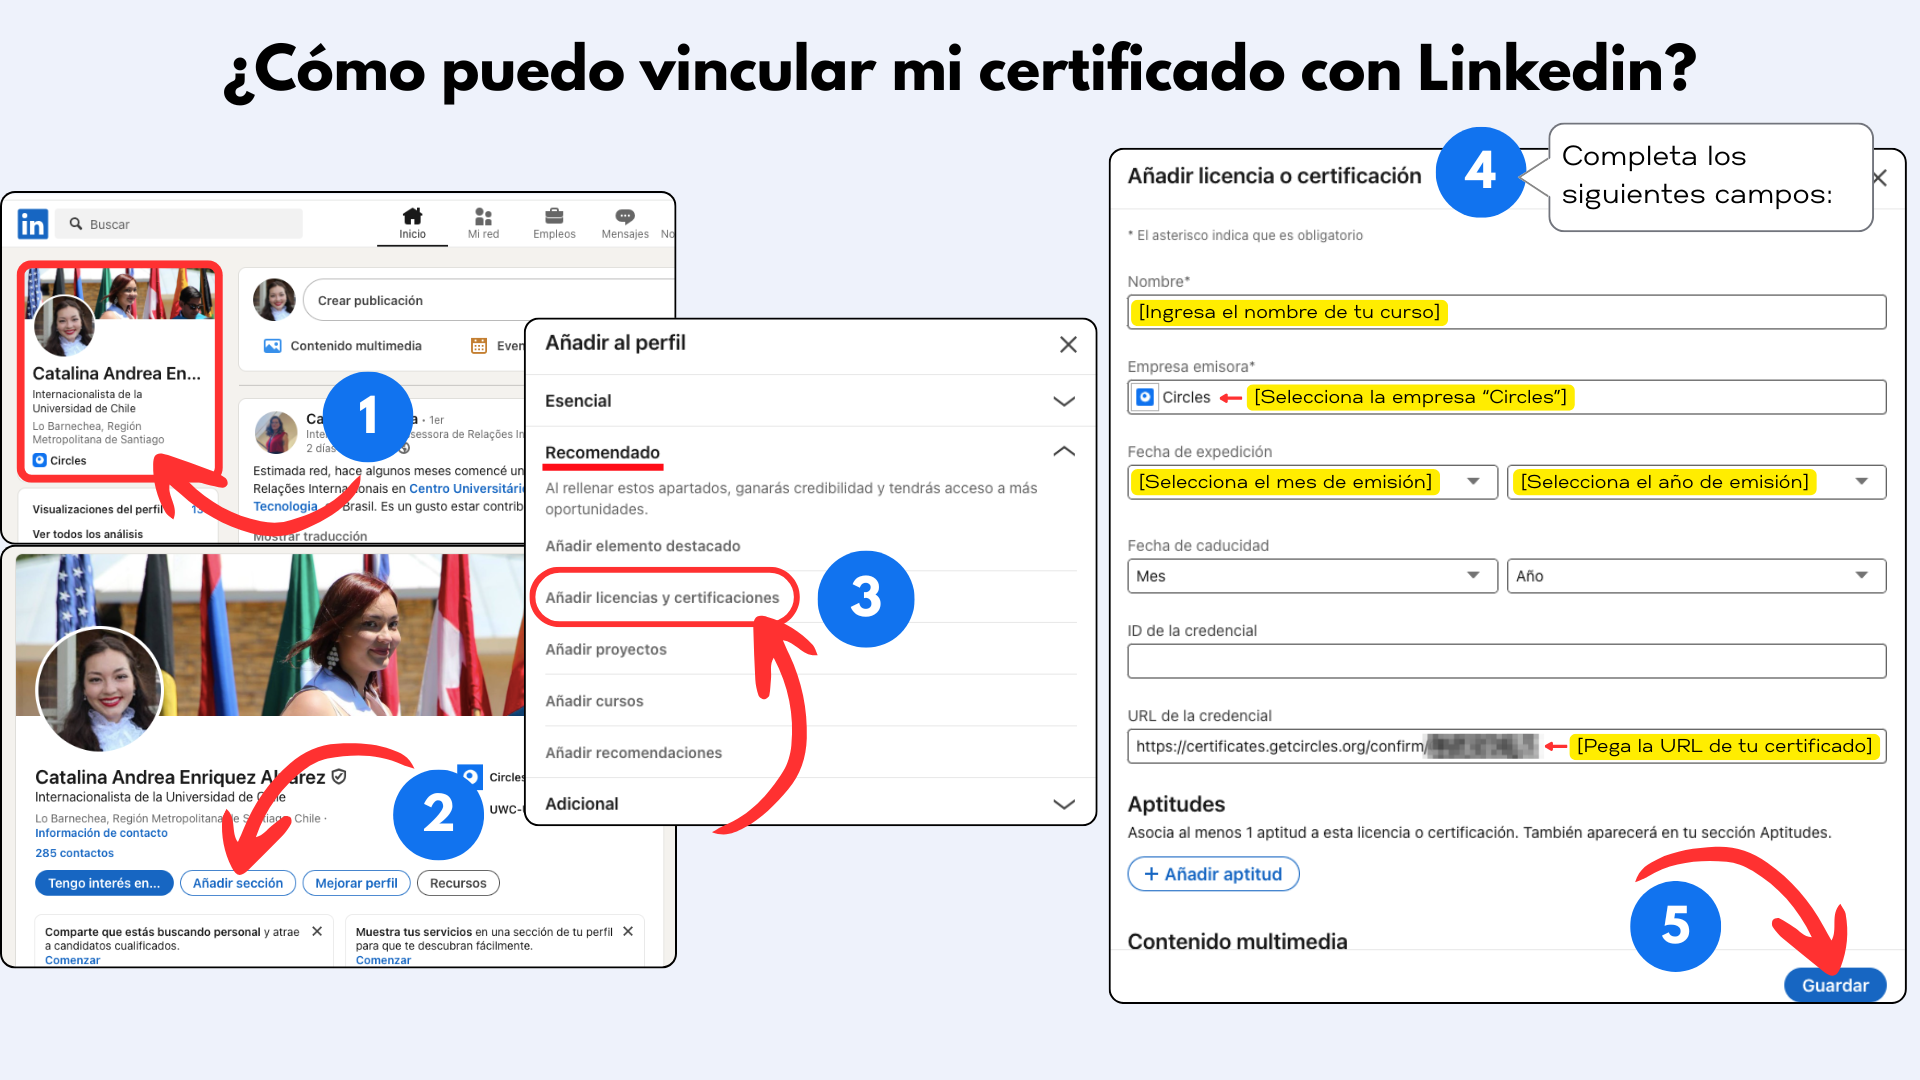Click the Buscar search field
This screenshot has height=1080, width=1920.
coord(179,224)
